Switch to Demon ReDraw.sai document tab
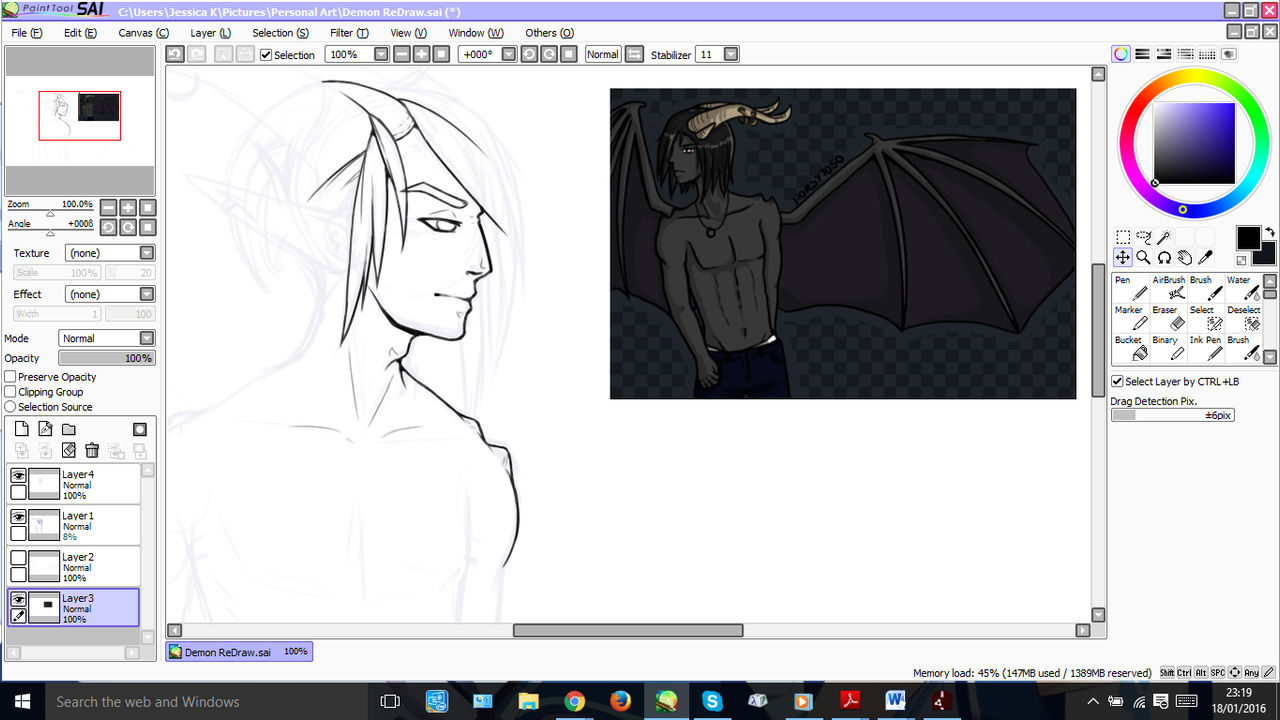 tap(239, 652)
